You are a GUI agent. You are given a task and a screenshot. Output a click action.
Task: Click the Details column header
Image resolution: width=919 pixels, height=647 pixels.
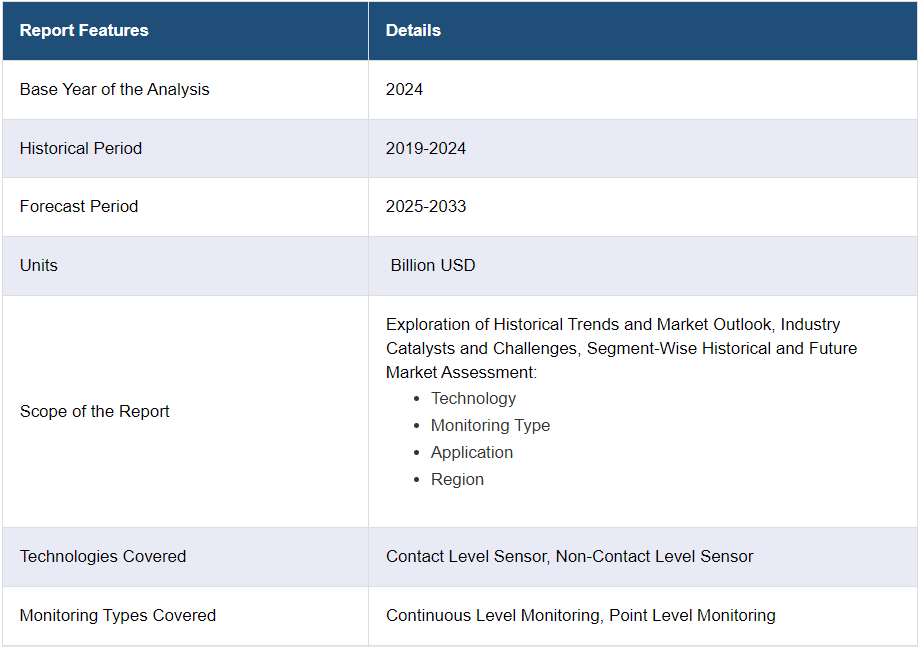[413, 30]
